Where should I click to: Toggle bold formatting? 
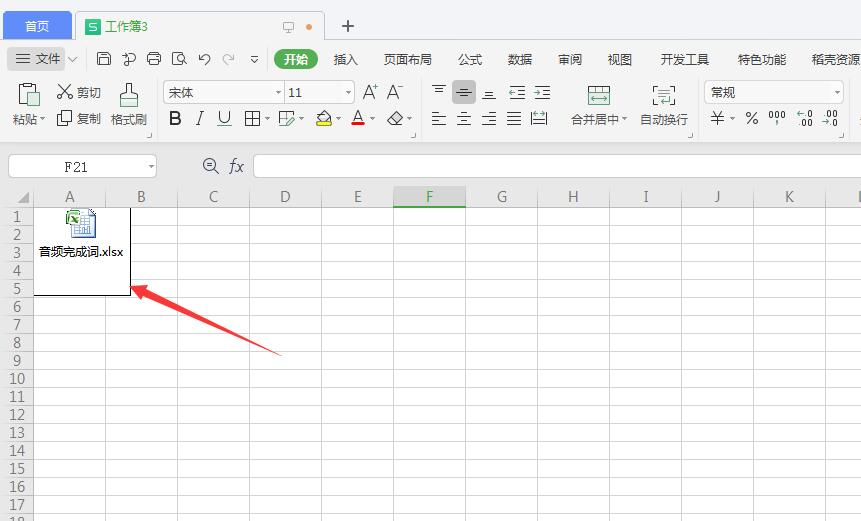[175, 118]
